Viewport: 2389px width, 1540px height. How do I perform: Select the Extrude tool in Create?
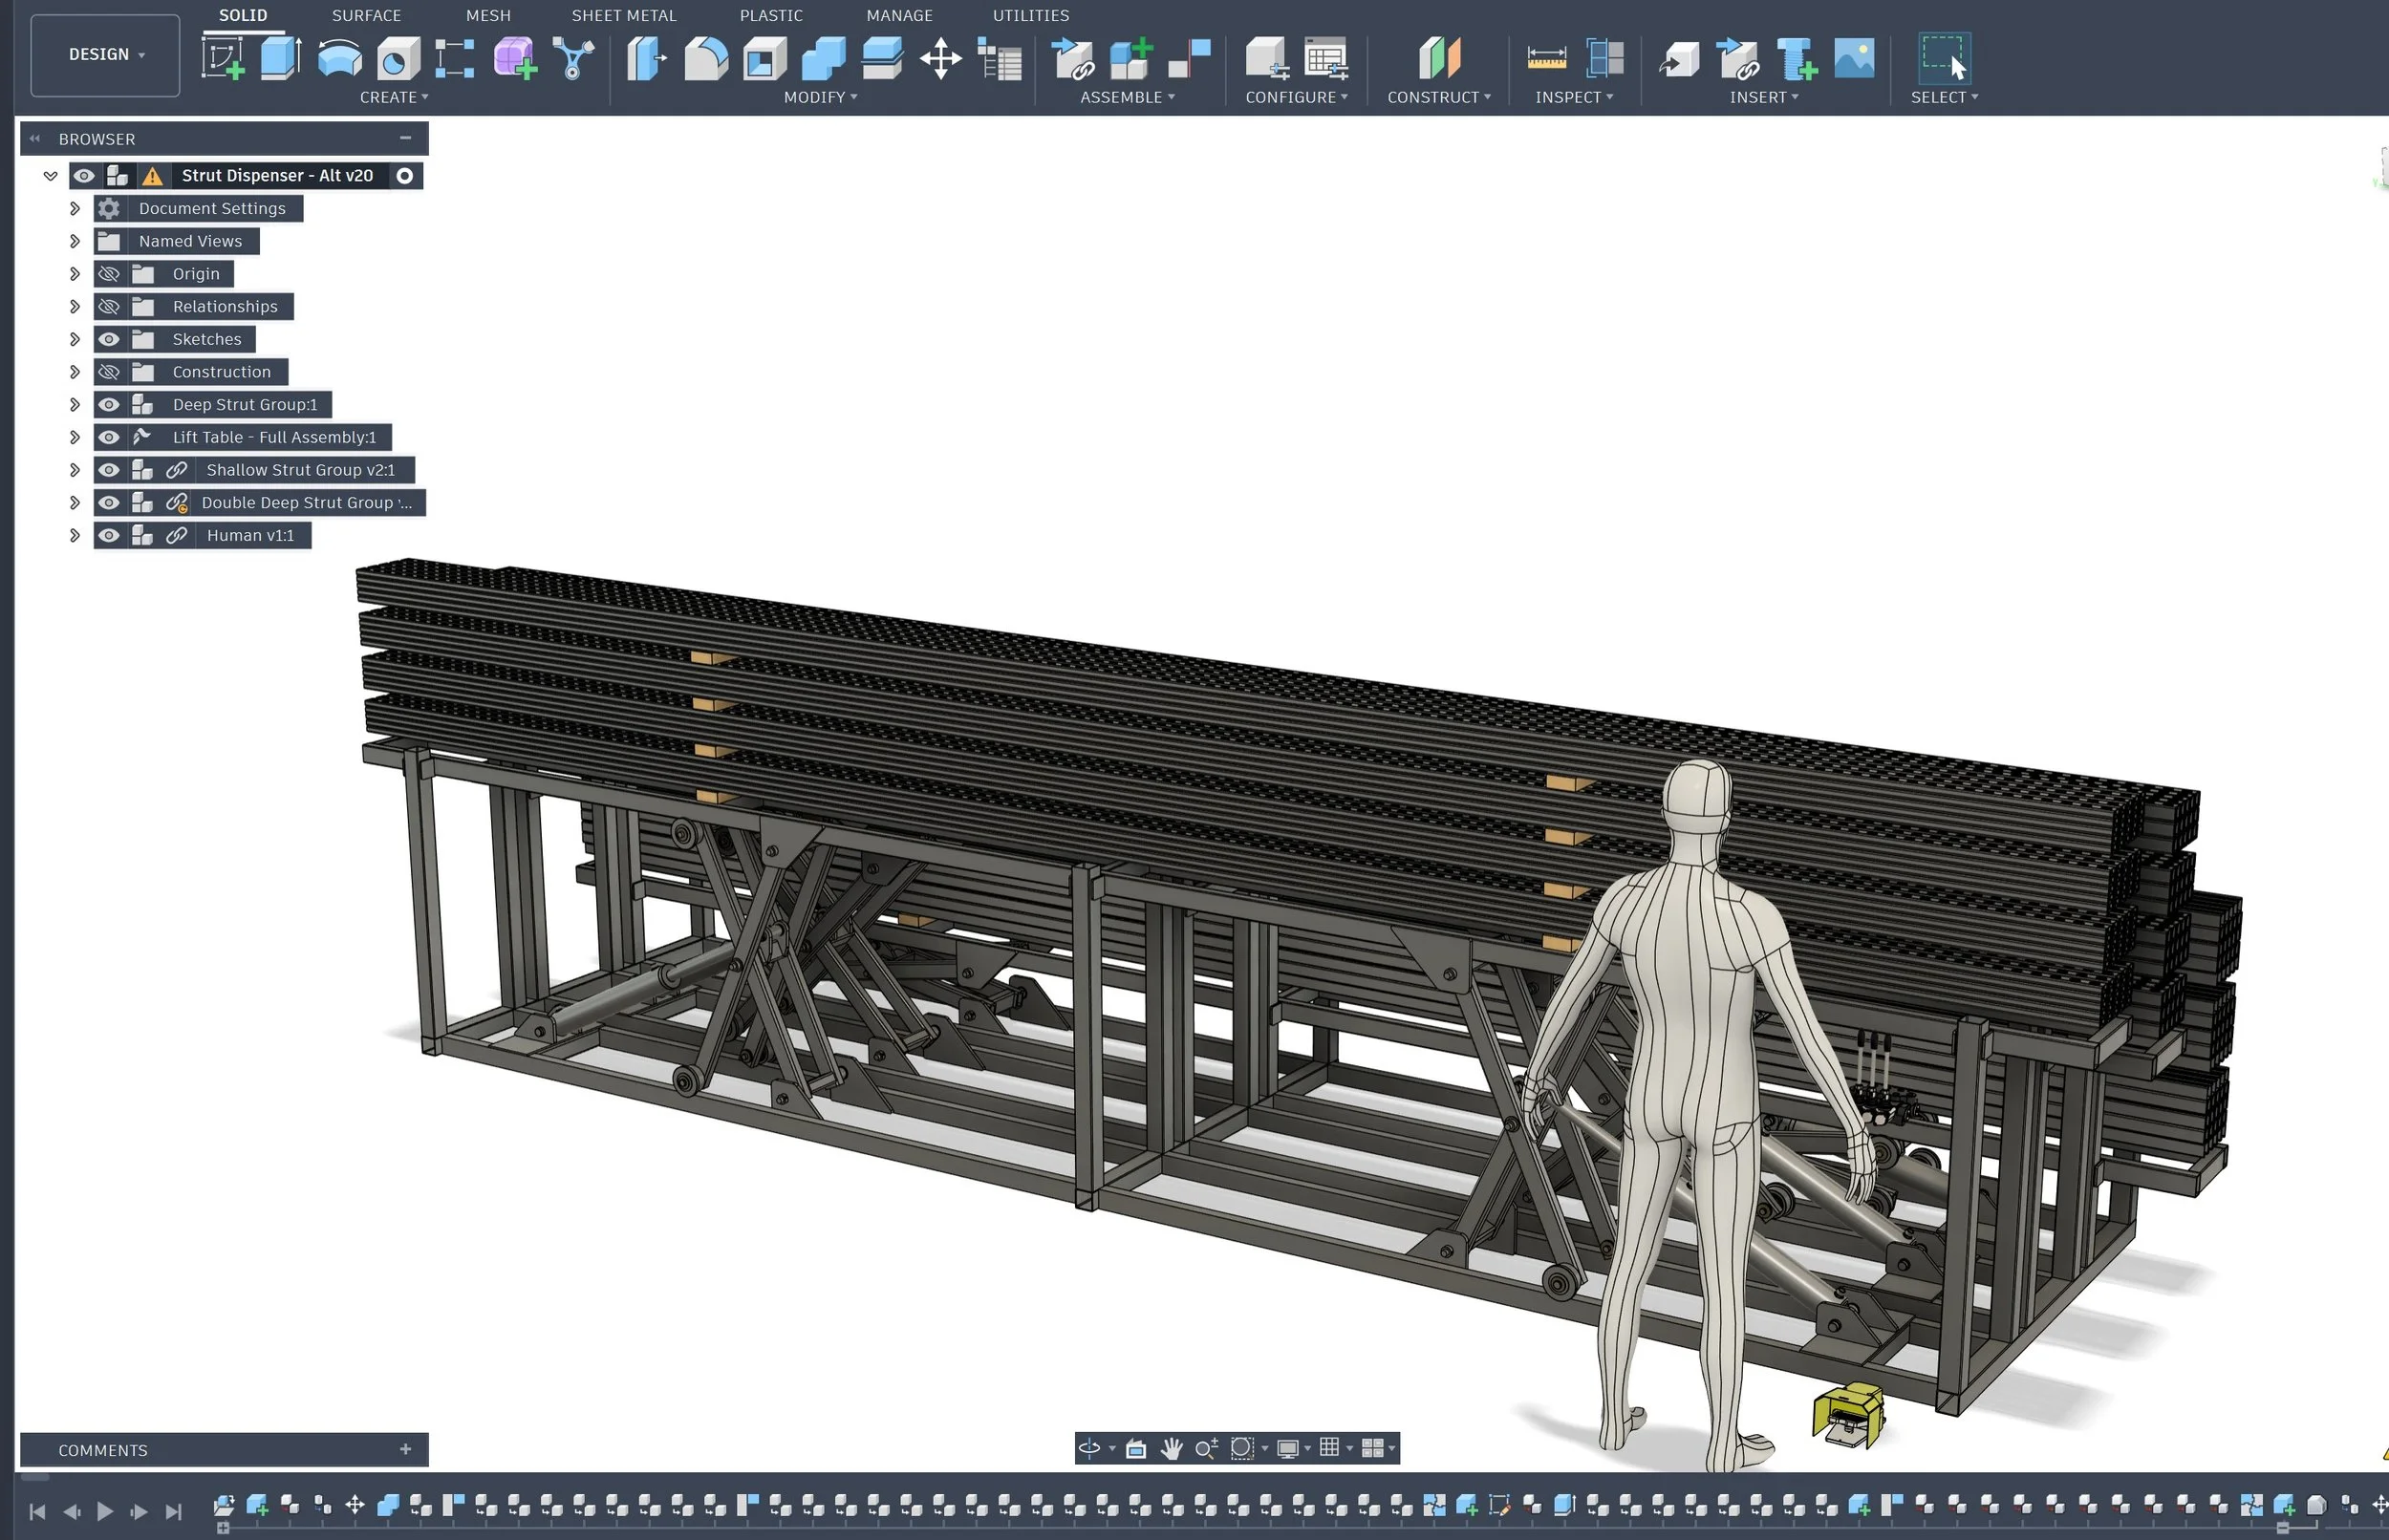(x=281, y=58)
